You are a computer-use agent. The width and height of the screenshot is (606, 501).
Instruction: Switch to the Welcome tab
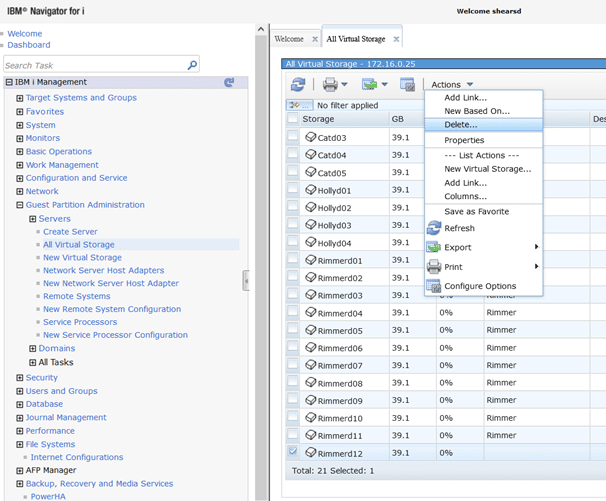click(289, 39)
